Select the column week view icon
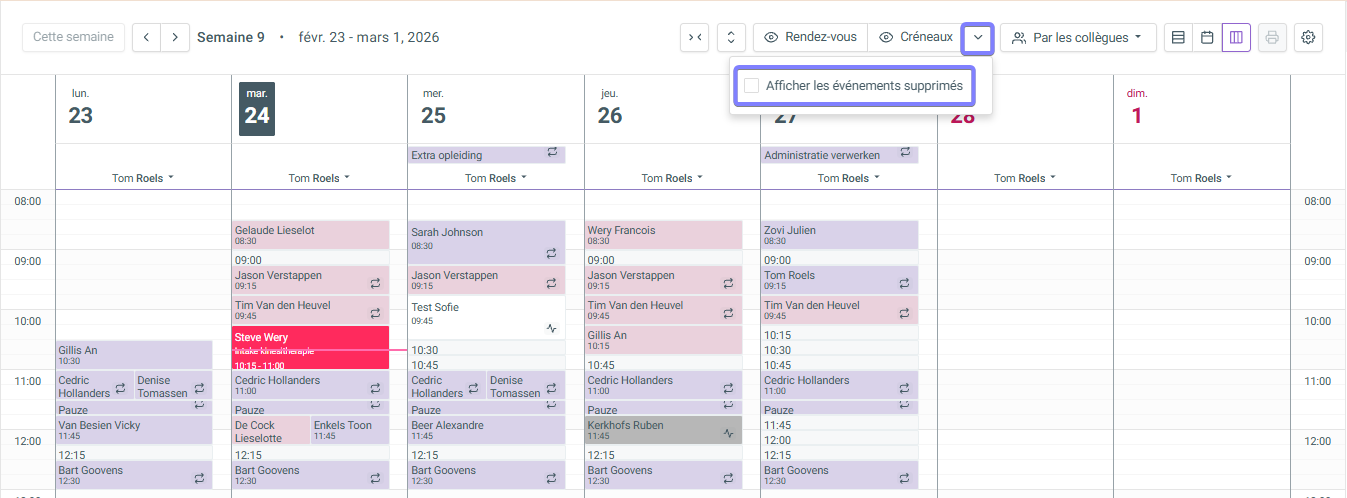This screenshot has height=498, width=1347. [1236, 38]
